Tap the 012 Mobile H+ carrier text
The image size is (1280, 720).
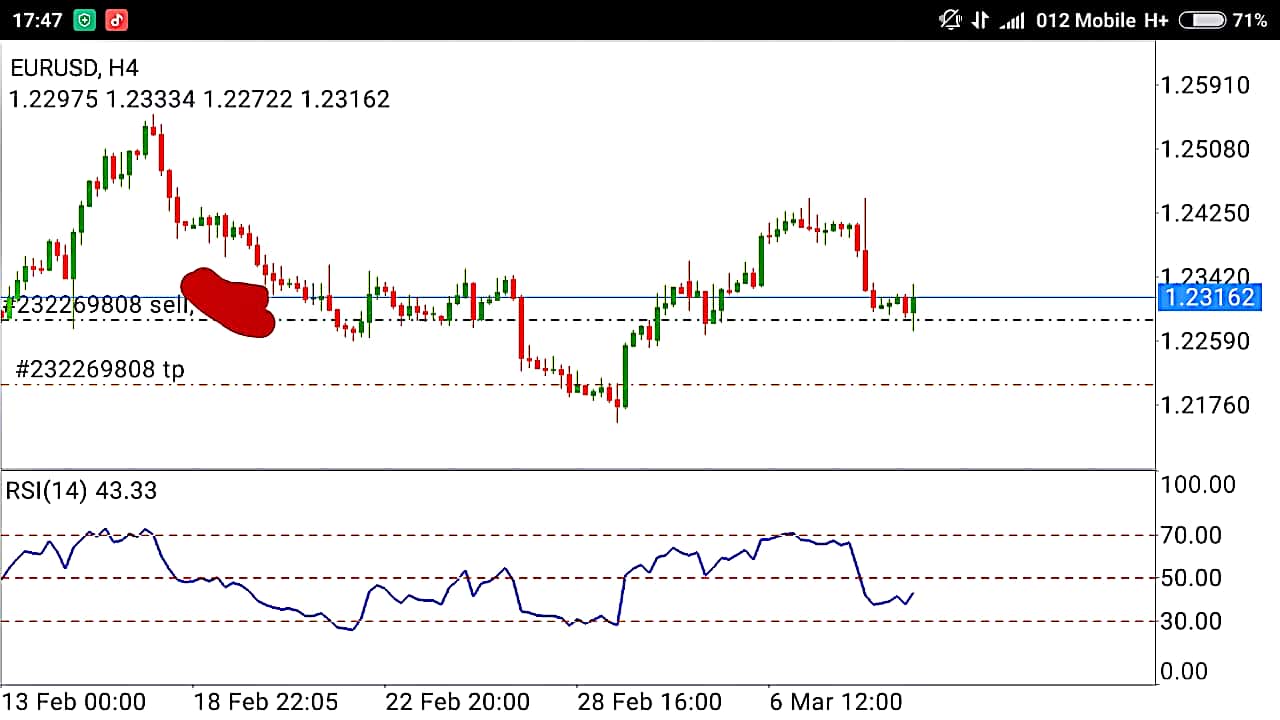click(x=1102, y=20)
